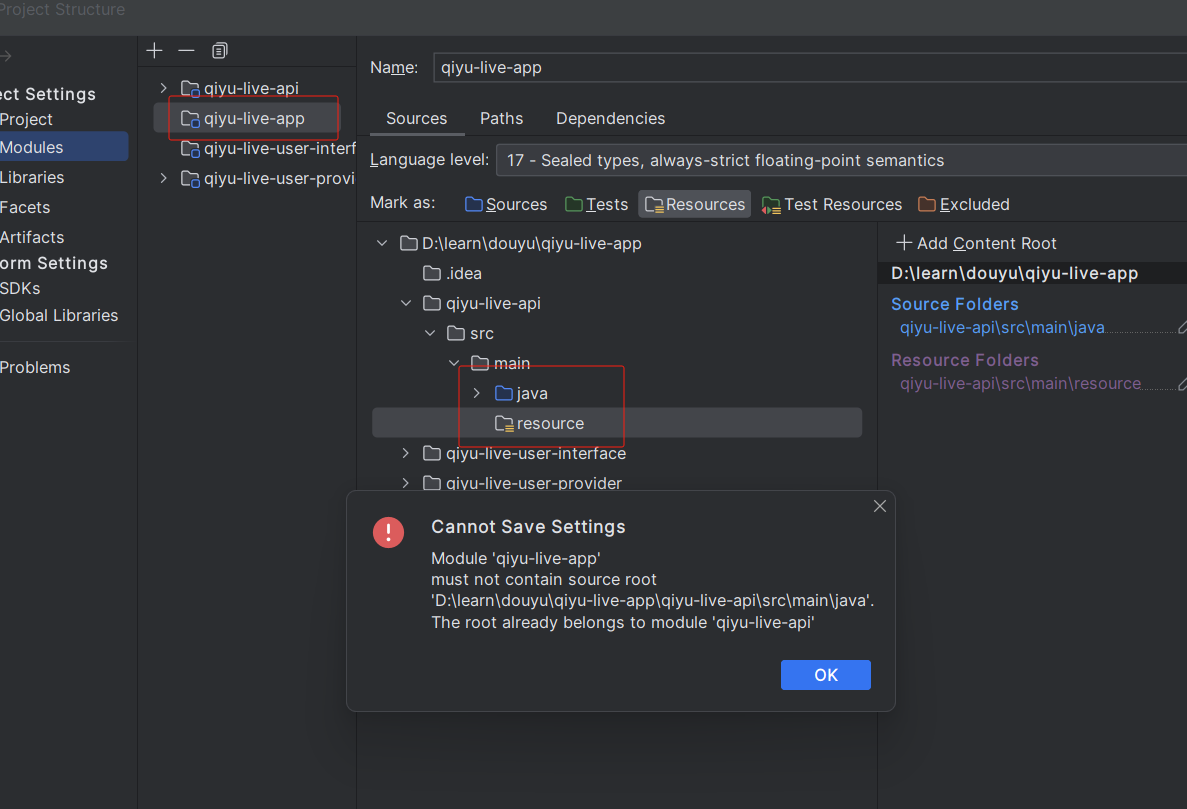Select content root D:\learn\douyu\qiyu-live-app header

(x=1014, y=273)
